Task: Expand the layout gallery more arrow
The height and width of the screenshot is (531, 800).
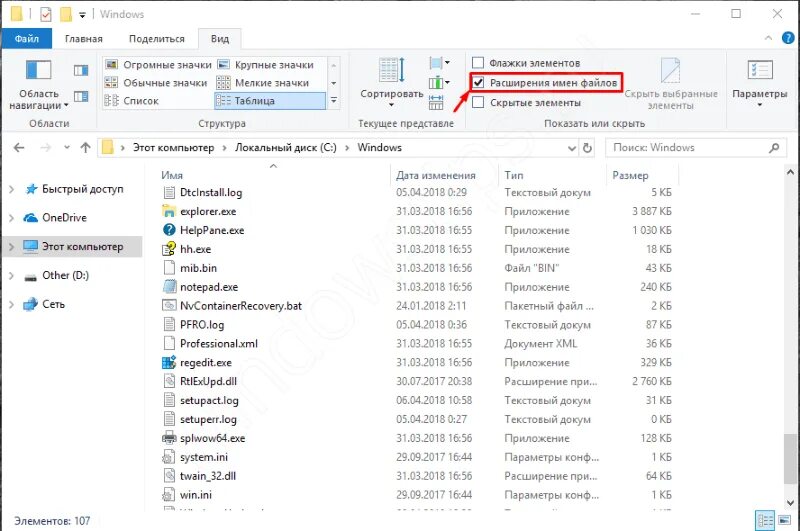Action: point(334,100)
